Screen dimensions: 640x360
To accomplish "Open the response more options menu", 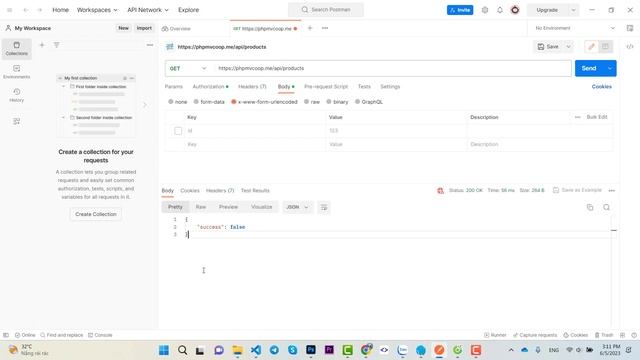I will (x=611, y=191).
